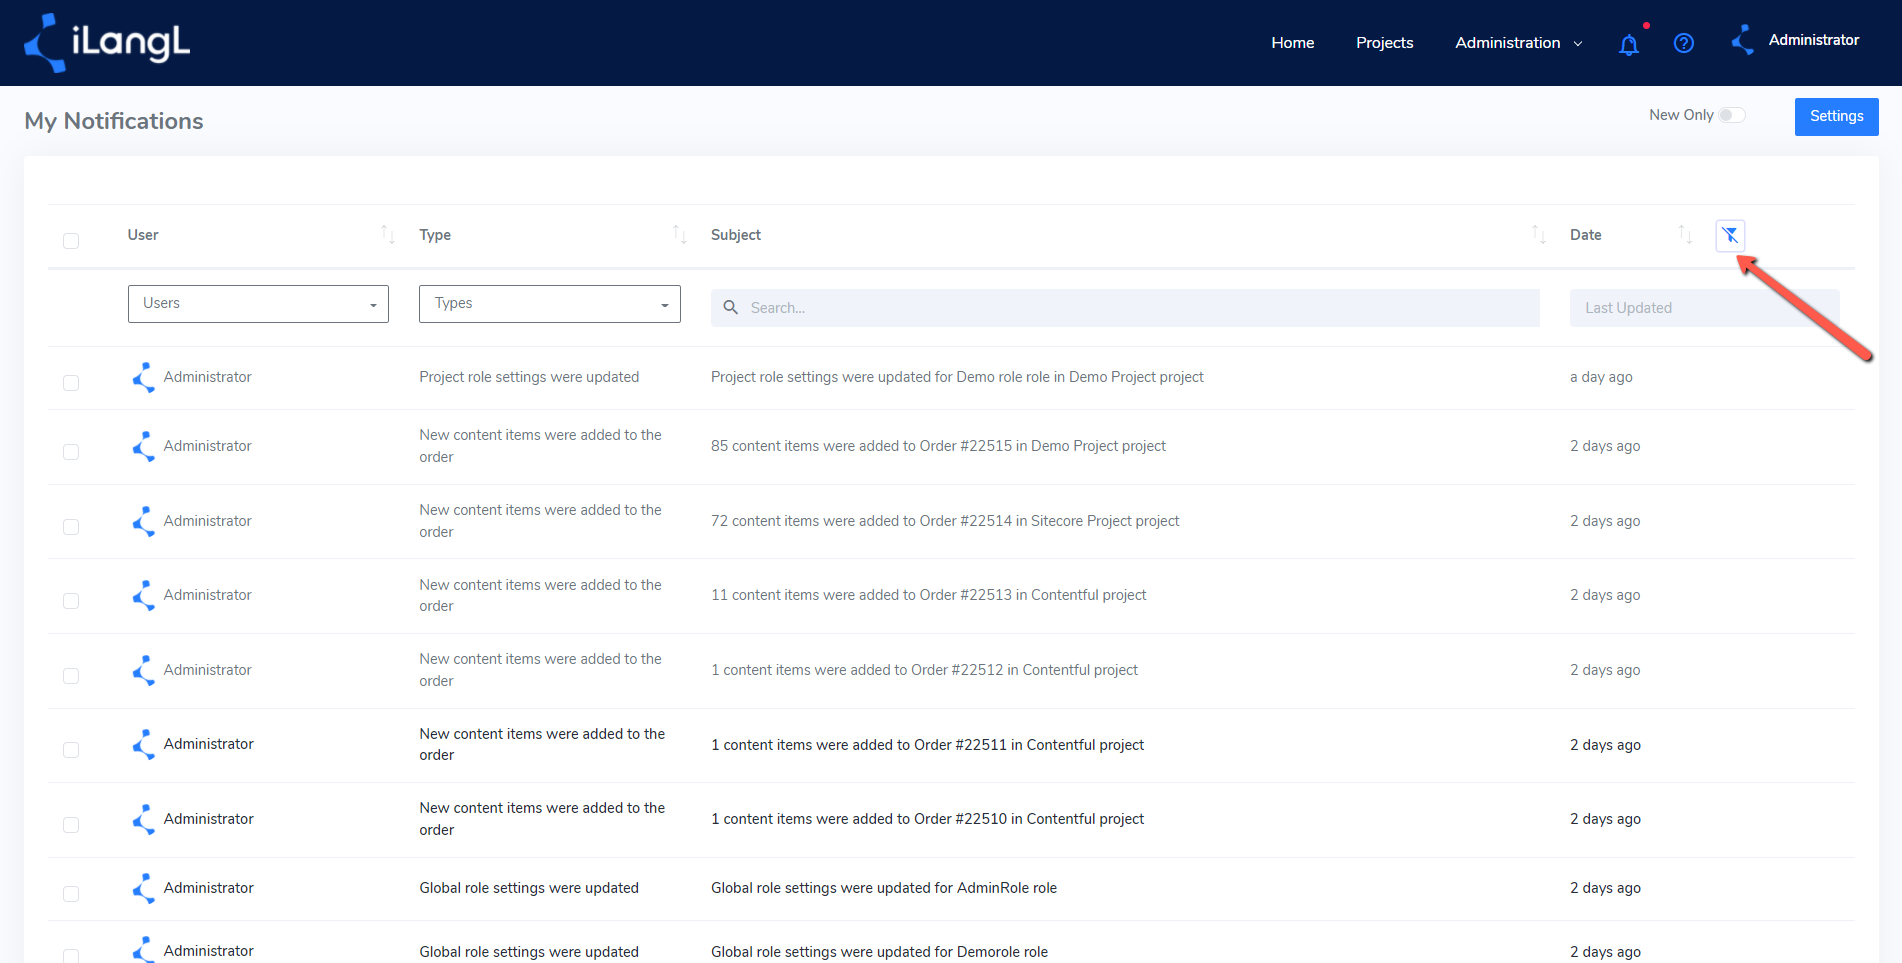Viewport: 1902px width, 963px height.
Task: Click avatar icon in Order #22511 row
Action: click(x=144, y=744)
